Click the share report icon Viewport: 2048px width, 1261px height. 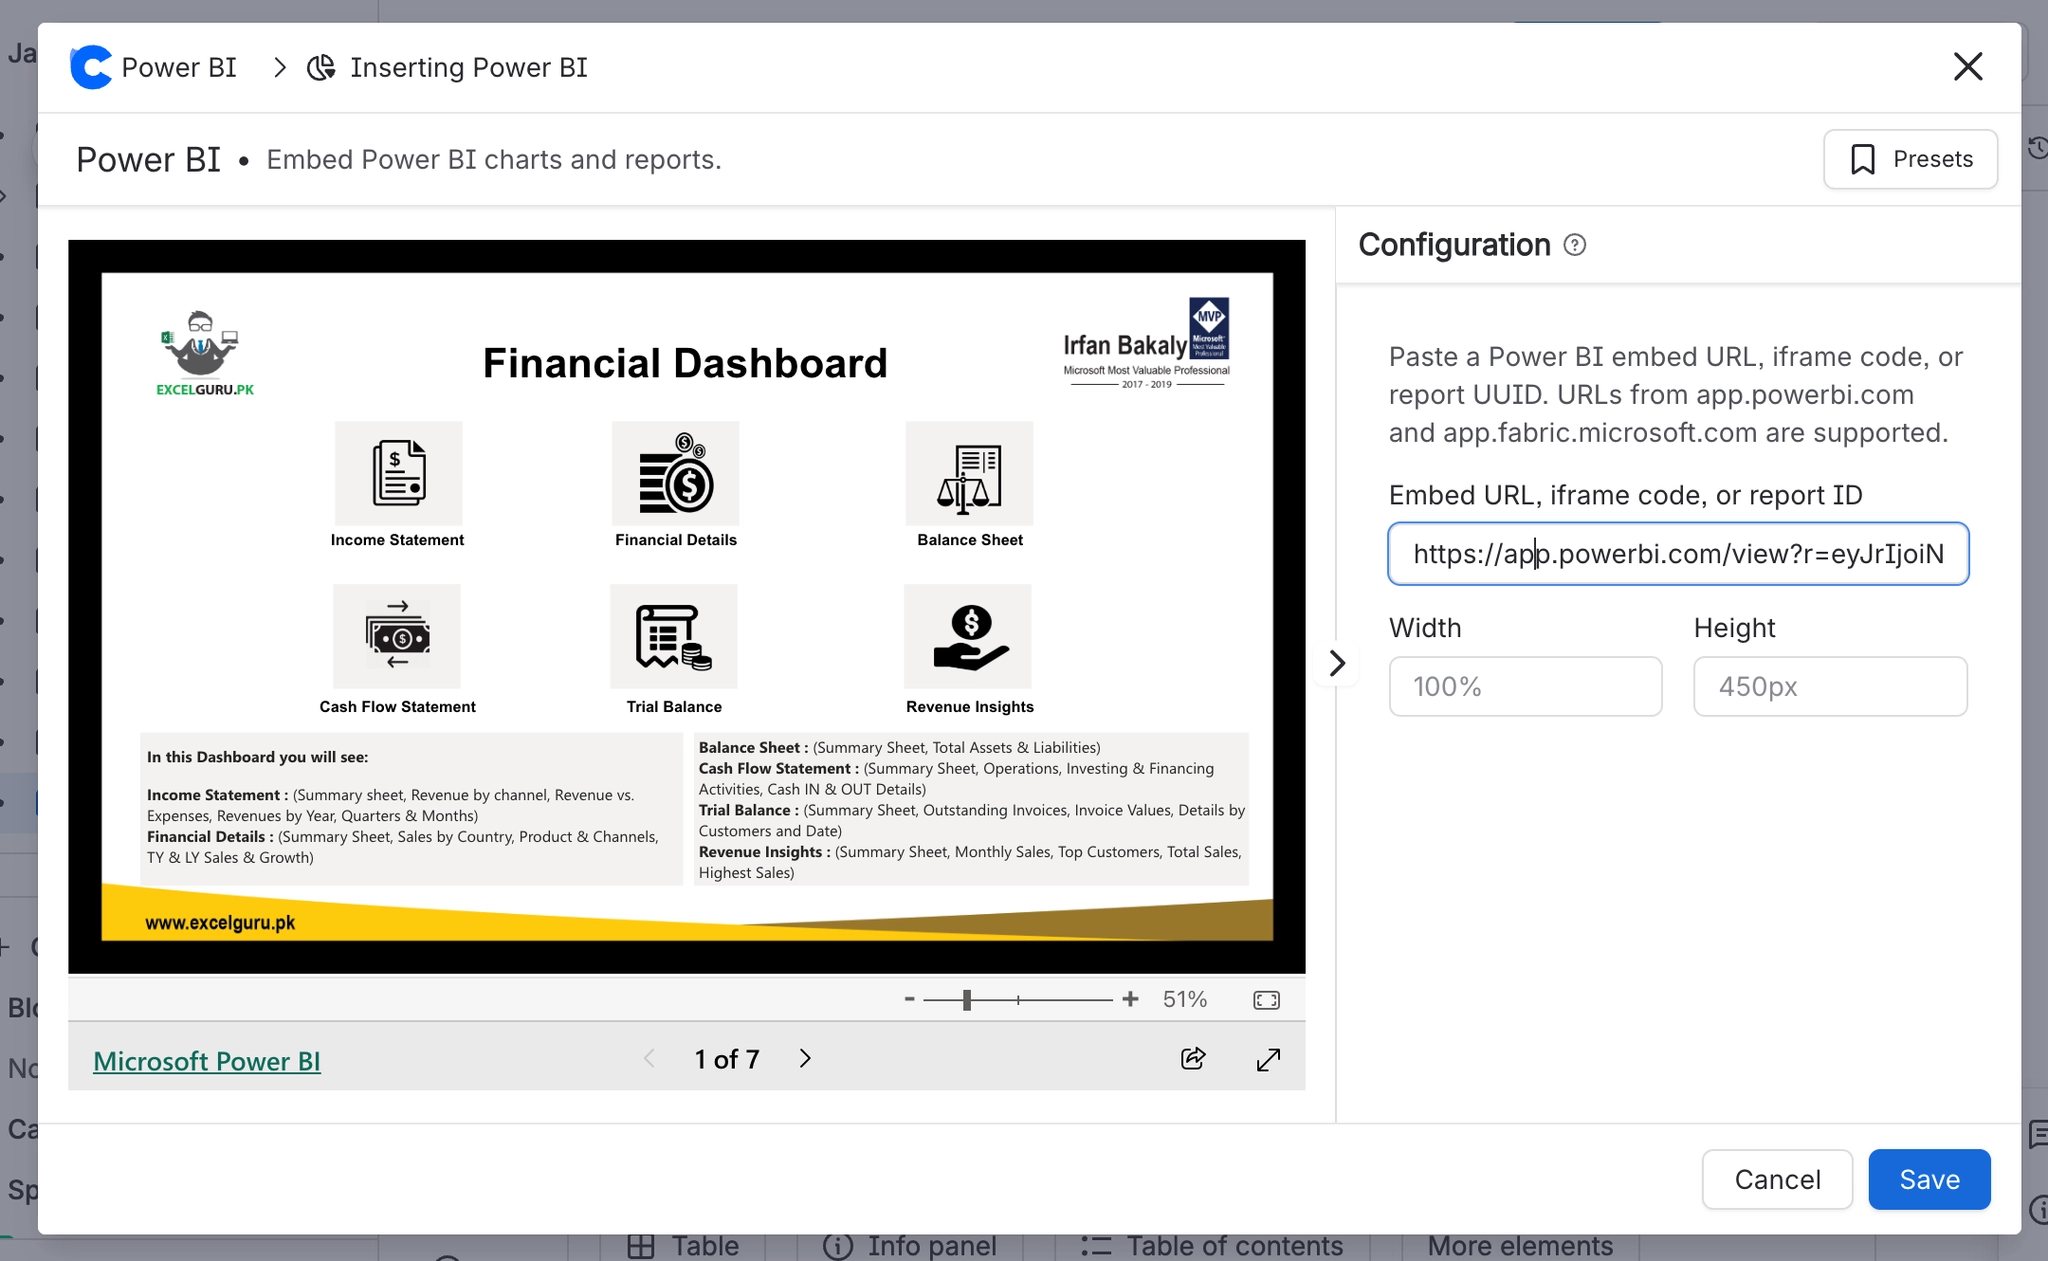coord(1193,1059)
